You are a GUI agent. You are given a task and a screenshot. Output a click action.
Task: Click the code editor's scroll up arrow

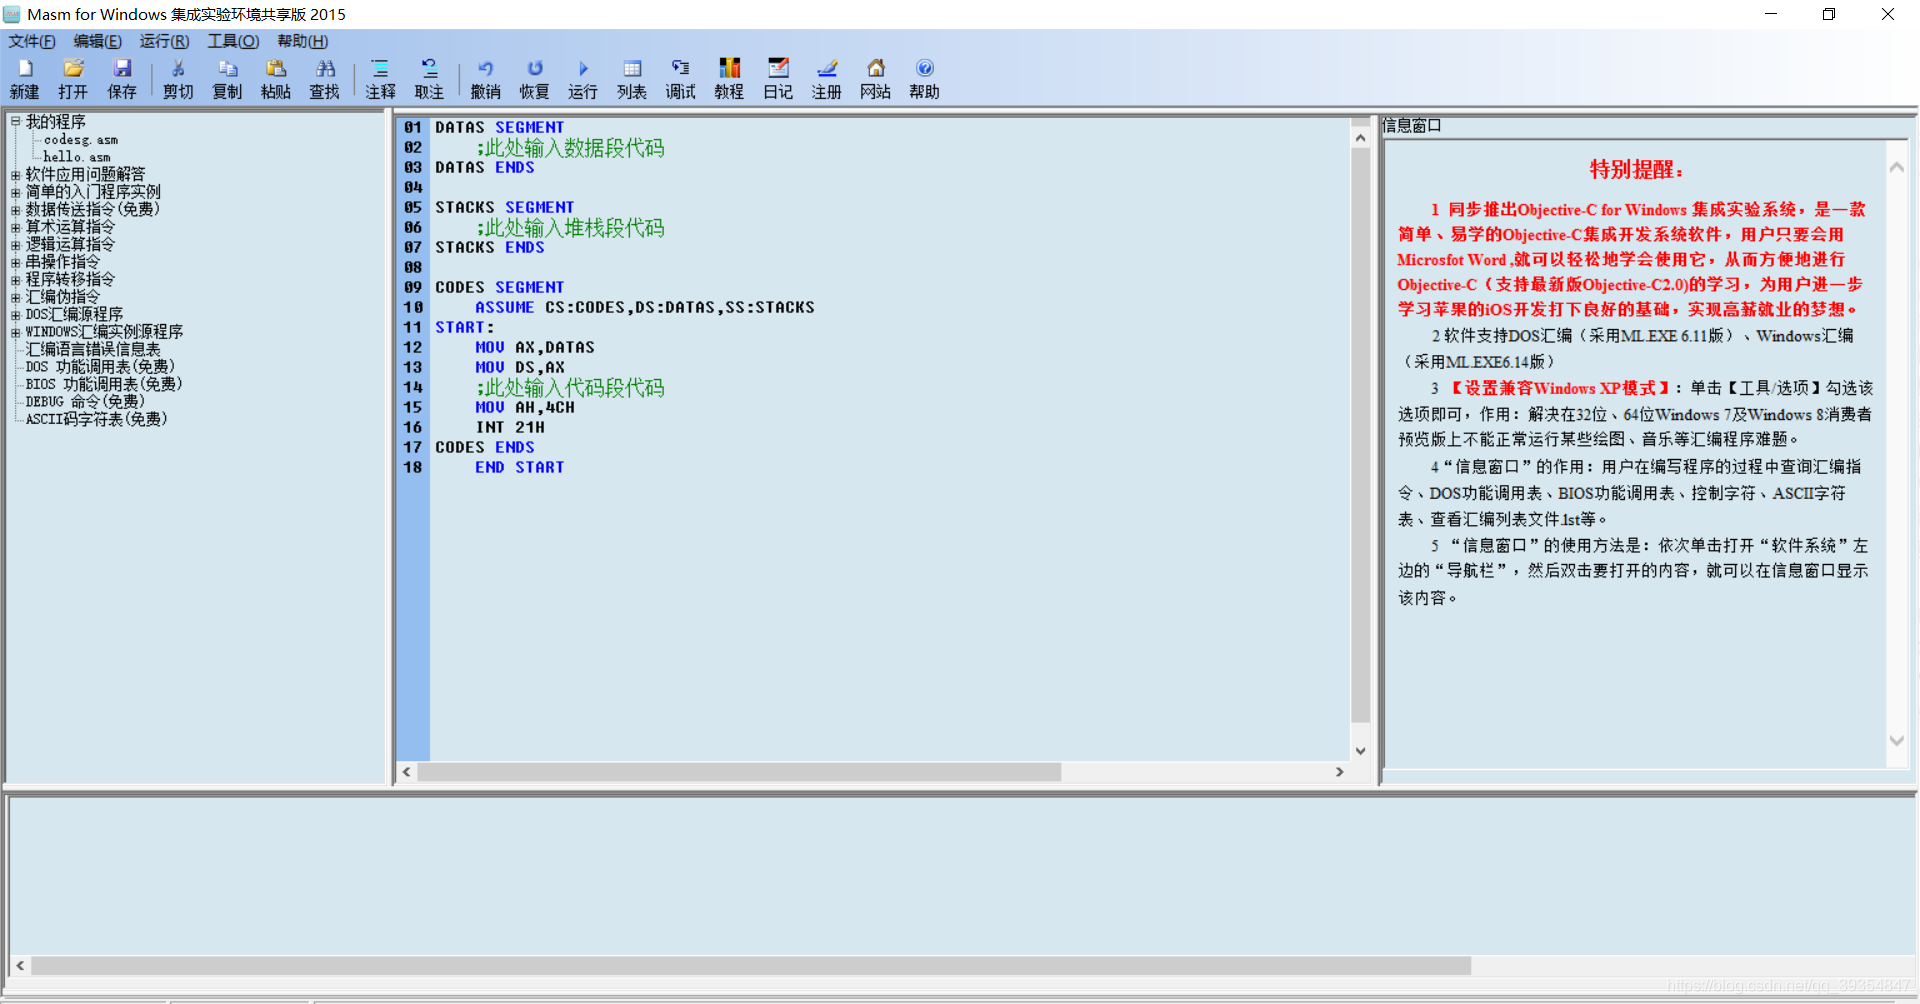coord(1360,138)
